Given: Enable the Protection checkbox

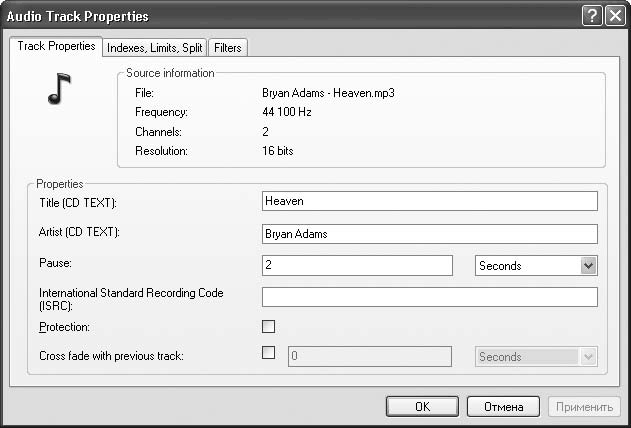Looking at the screenshot, I should tap(268, 326).
